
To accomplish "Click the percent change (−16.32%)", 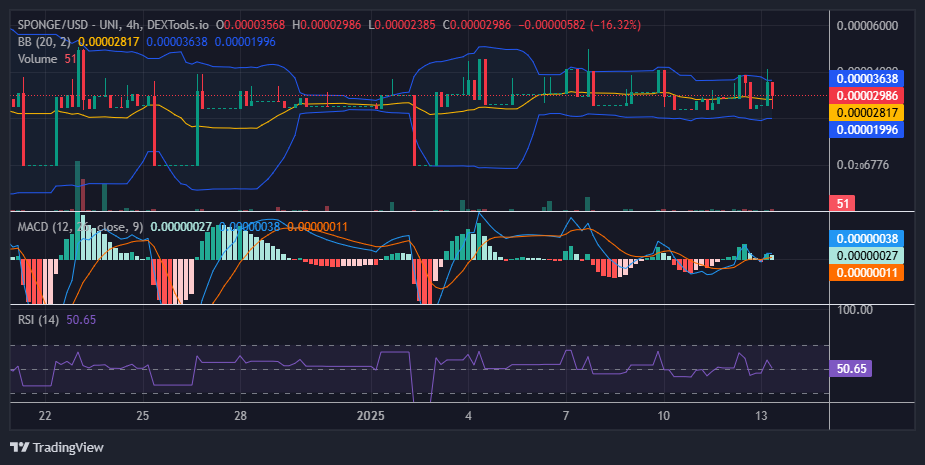I will [x=616, y=25].
